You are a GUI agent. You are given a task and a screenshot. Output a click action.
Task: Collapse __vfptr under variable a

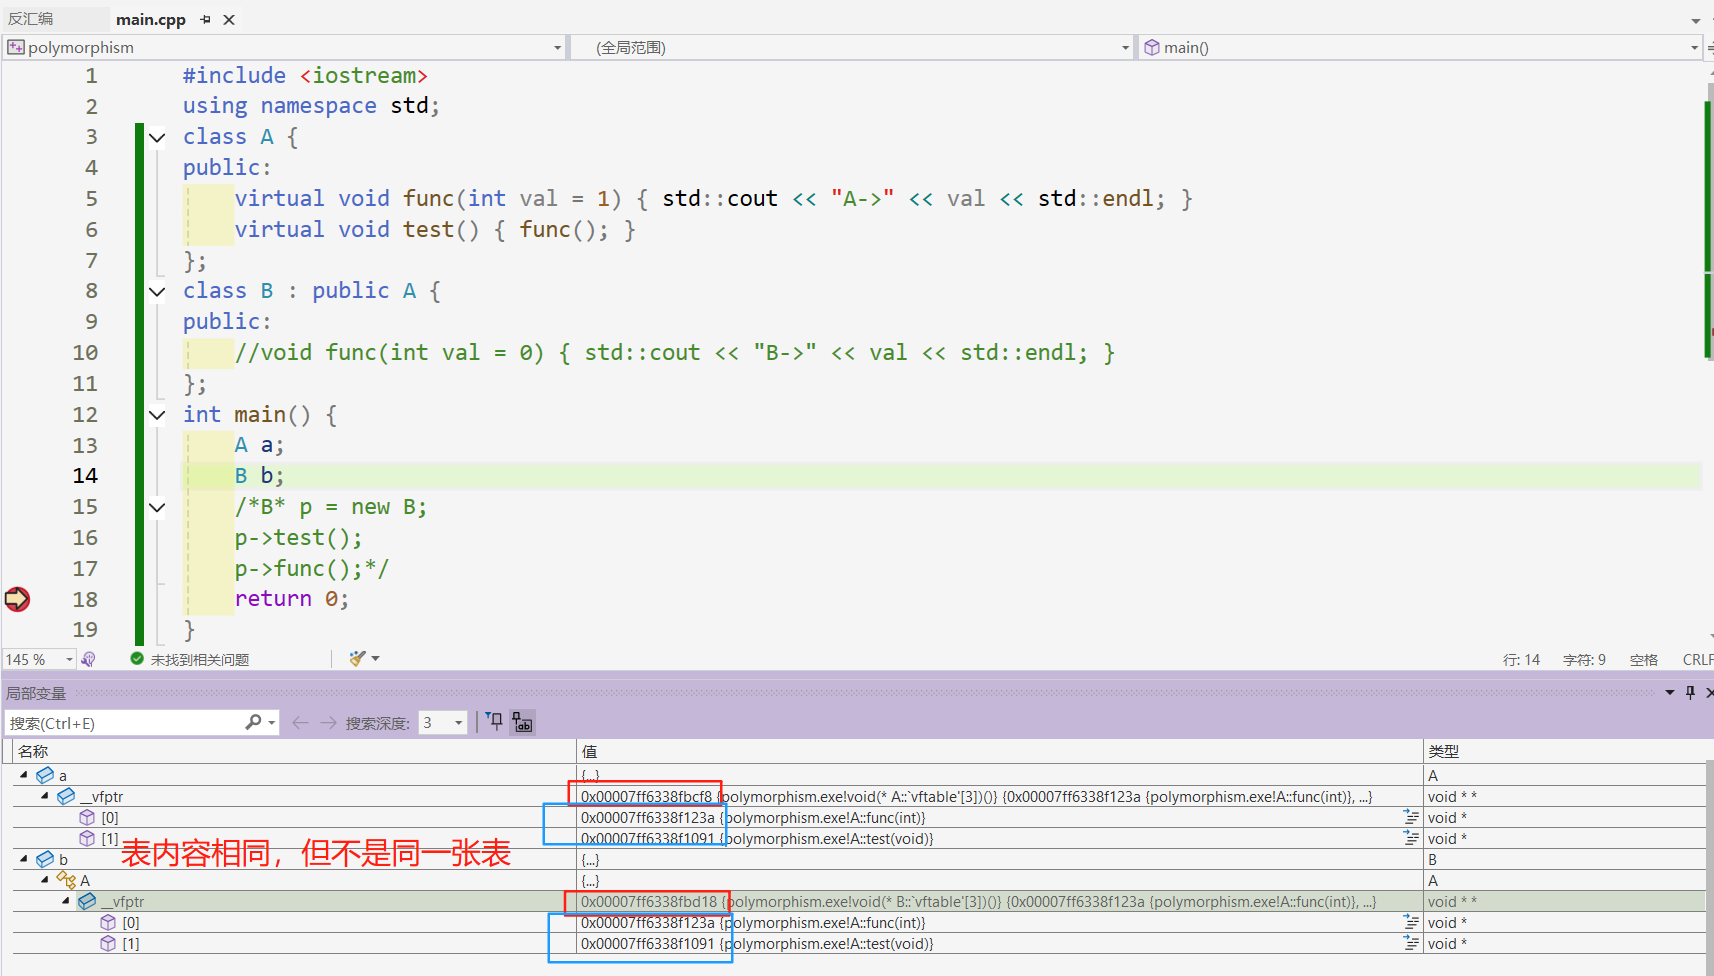point(45,796)
